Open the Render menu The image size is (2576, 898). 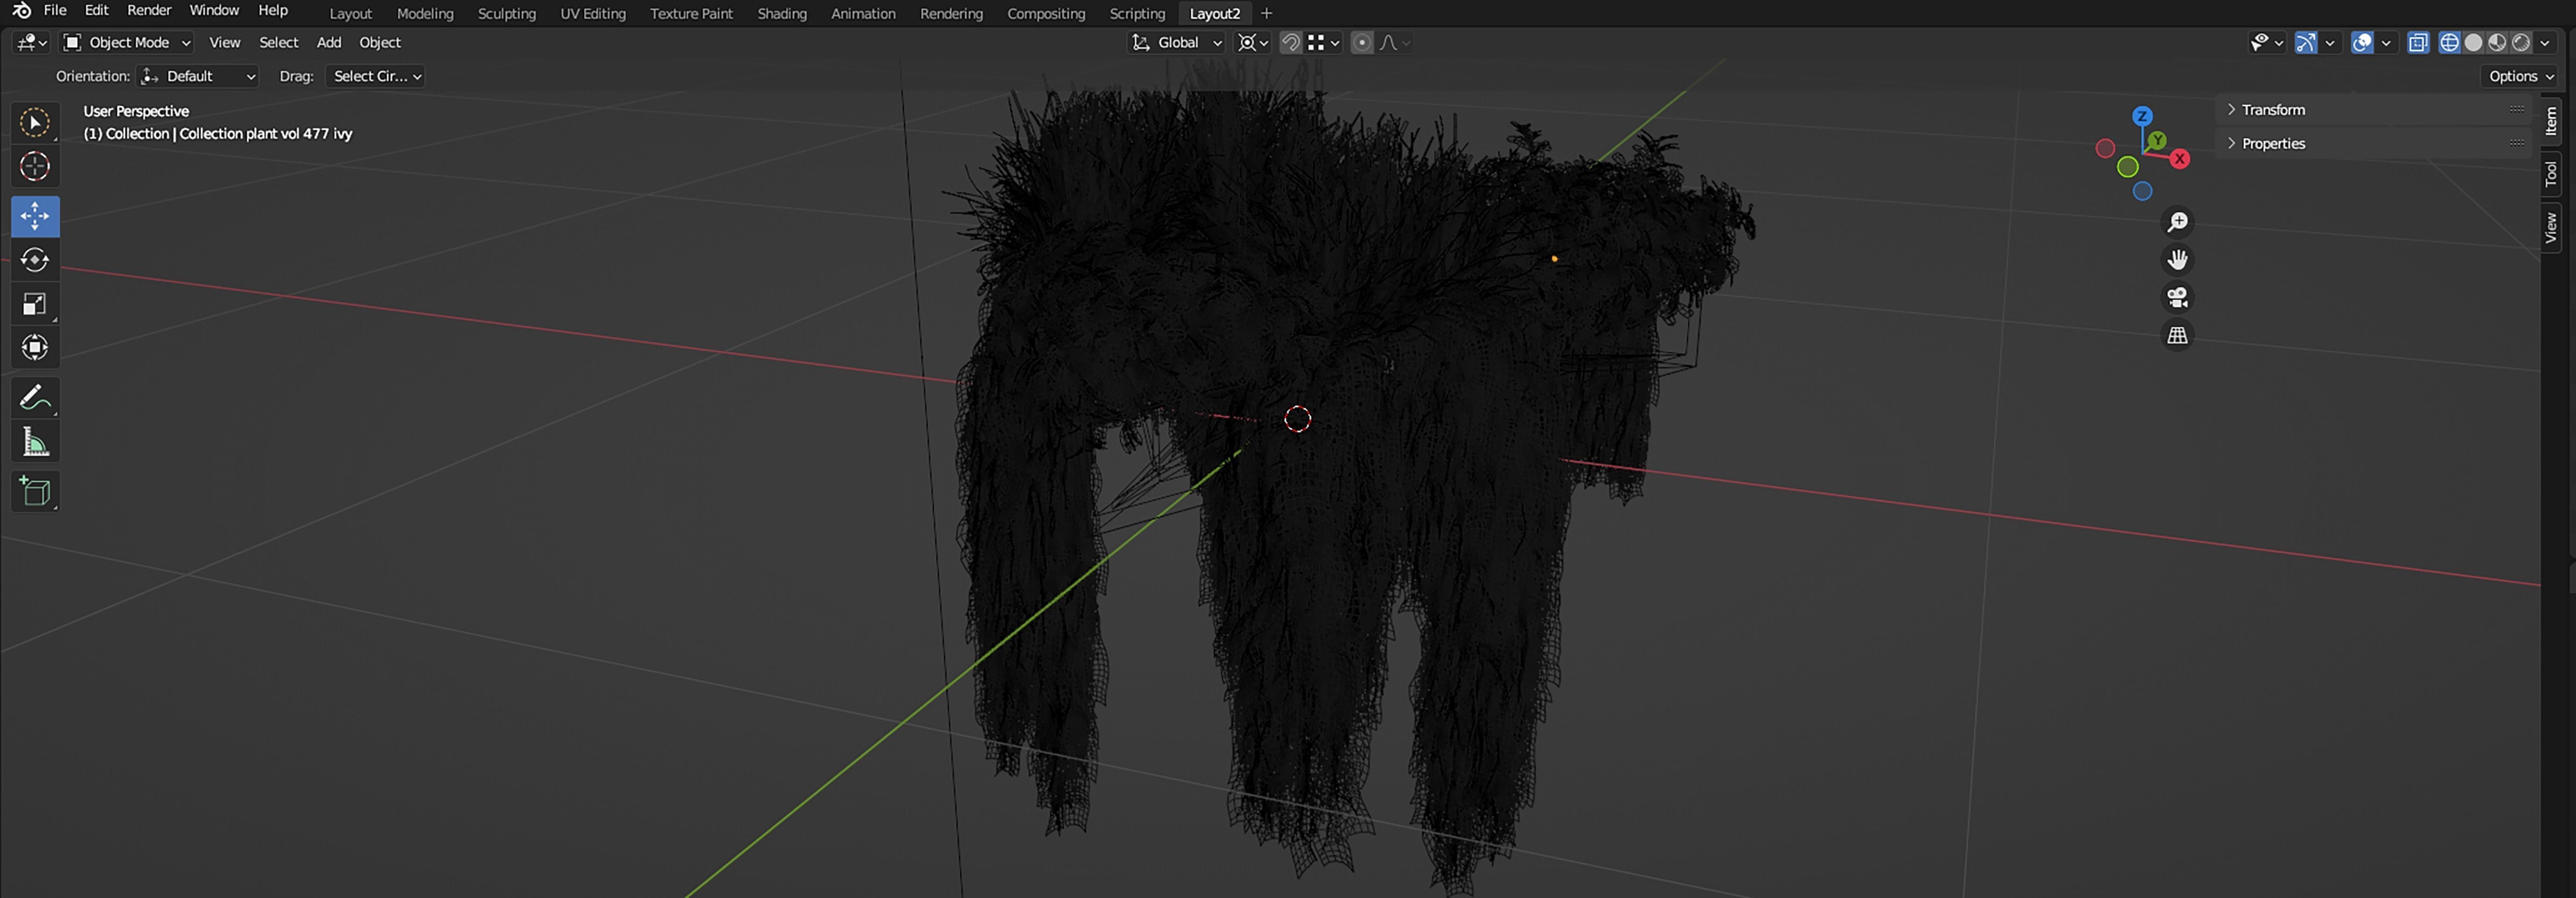point(149,10)
